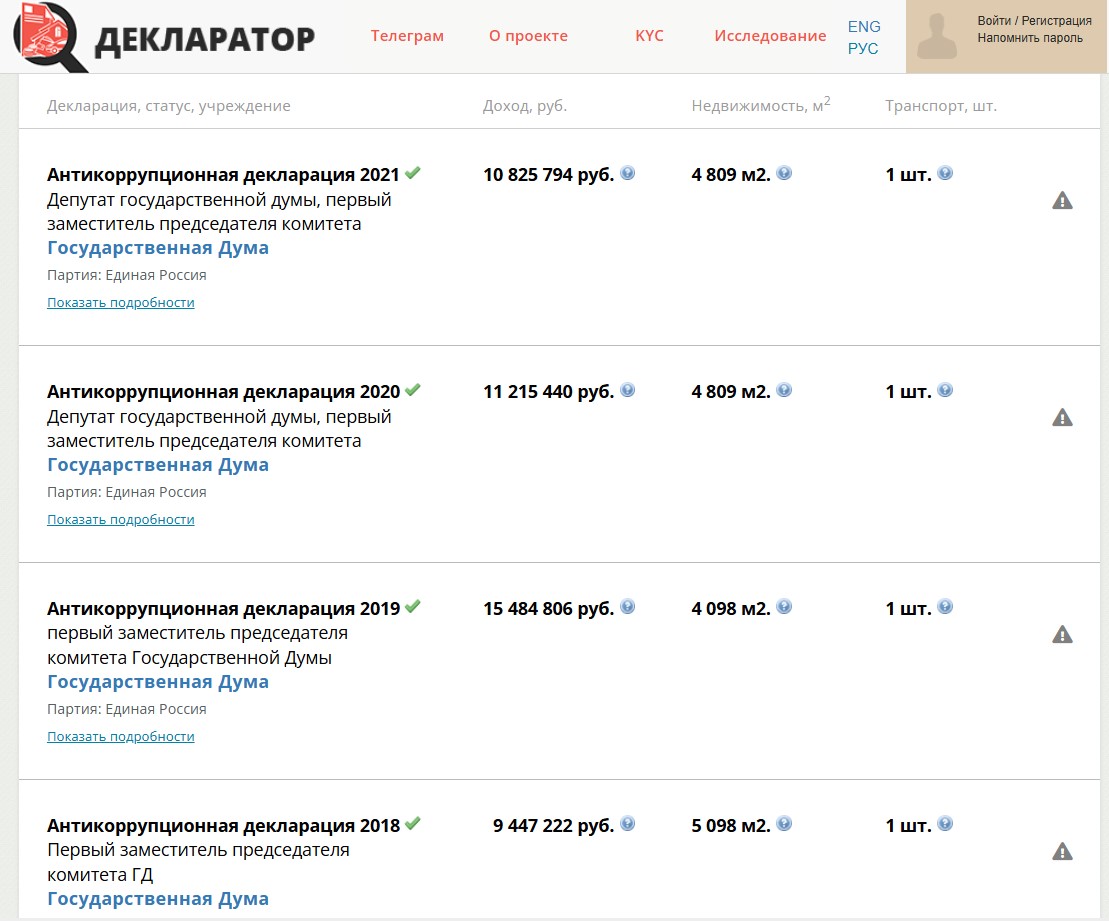Show details for the 2019 declaration
The width and height of the screenshot is (1109, 921).
point(121,736)
